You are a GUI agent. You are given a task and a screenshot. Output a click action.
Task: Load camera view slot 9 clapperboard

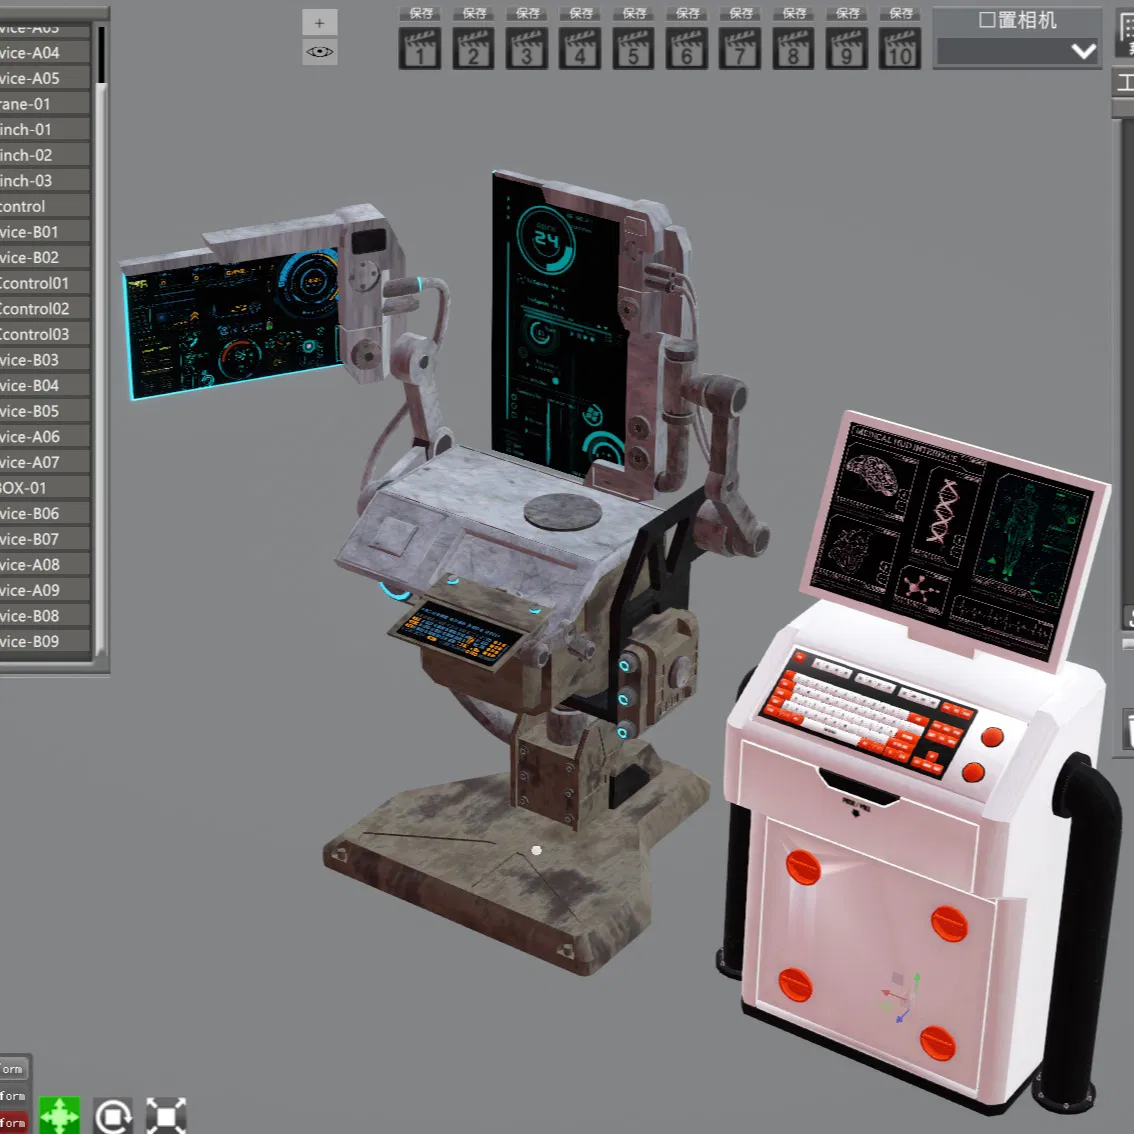click(847, 48)
